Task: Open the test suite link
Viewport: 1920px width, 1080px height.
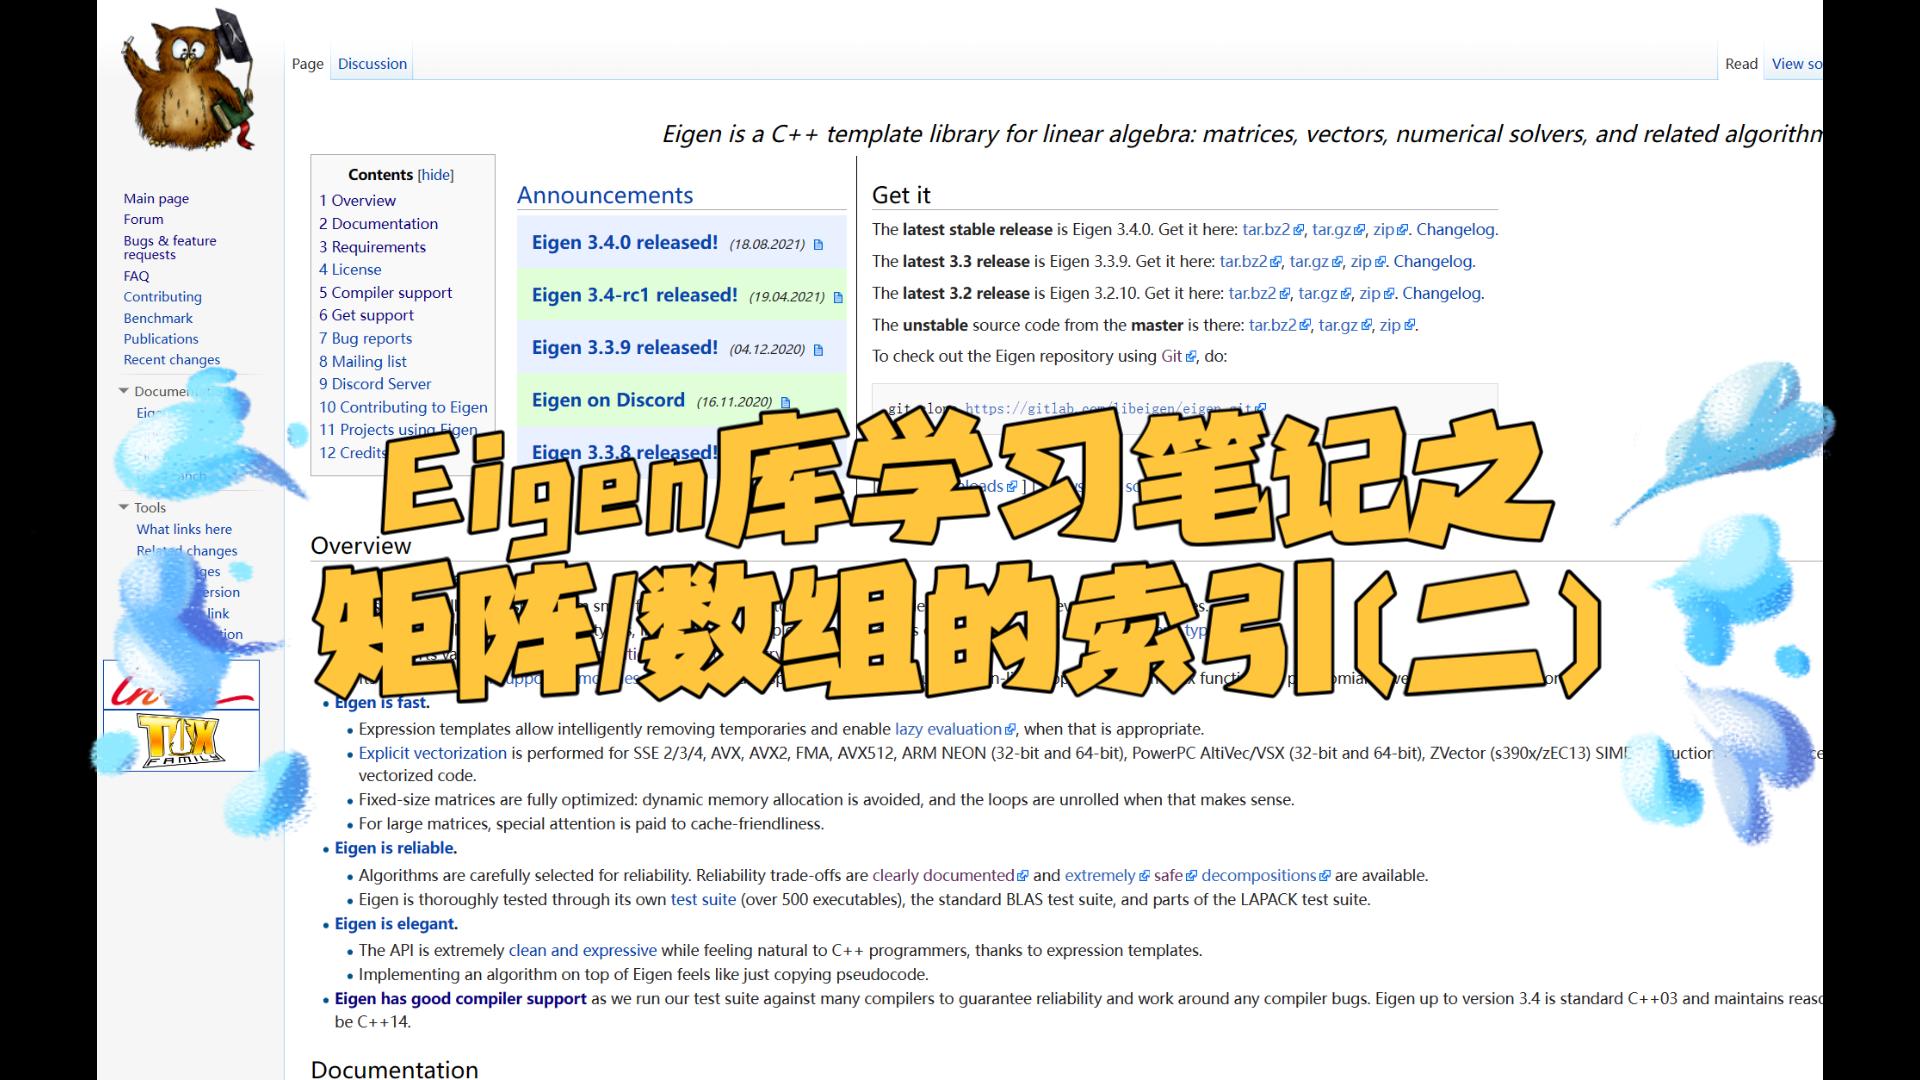Action: (x=703, y=900)
